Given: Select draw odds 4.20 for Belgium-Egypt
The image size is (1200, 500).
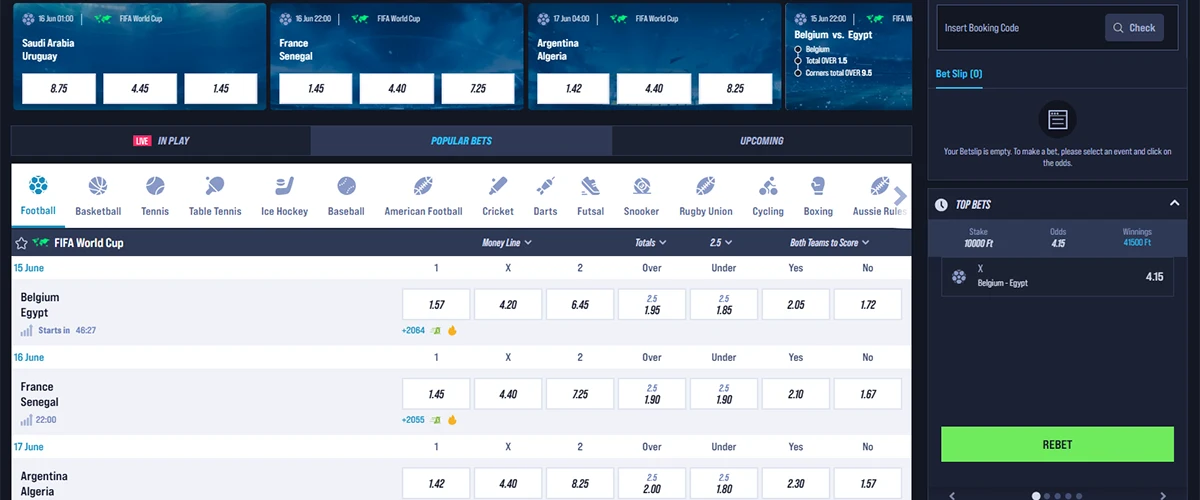Looking at the screenshot, I should tap(508, 305).
